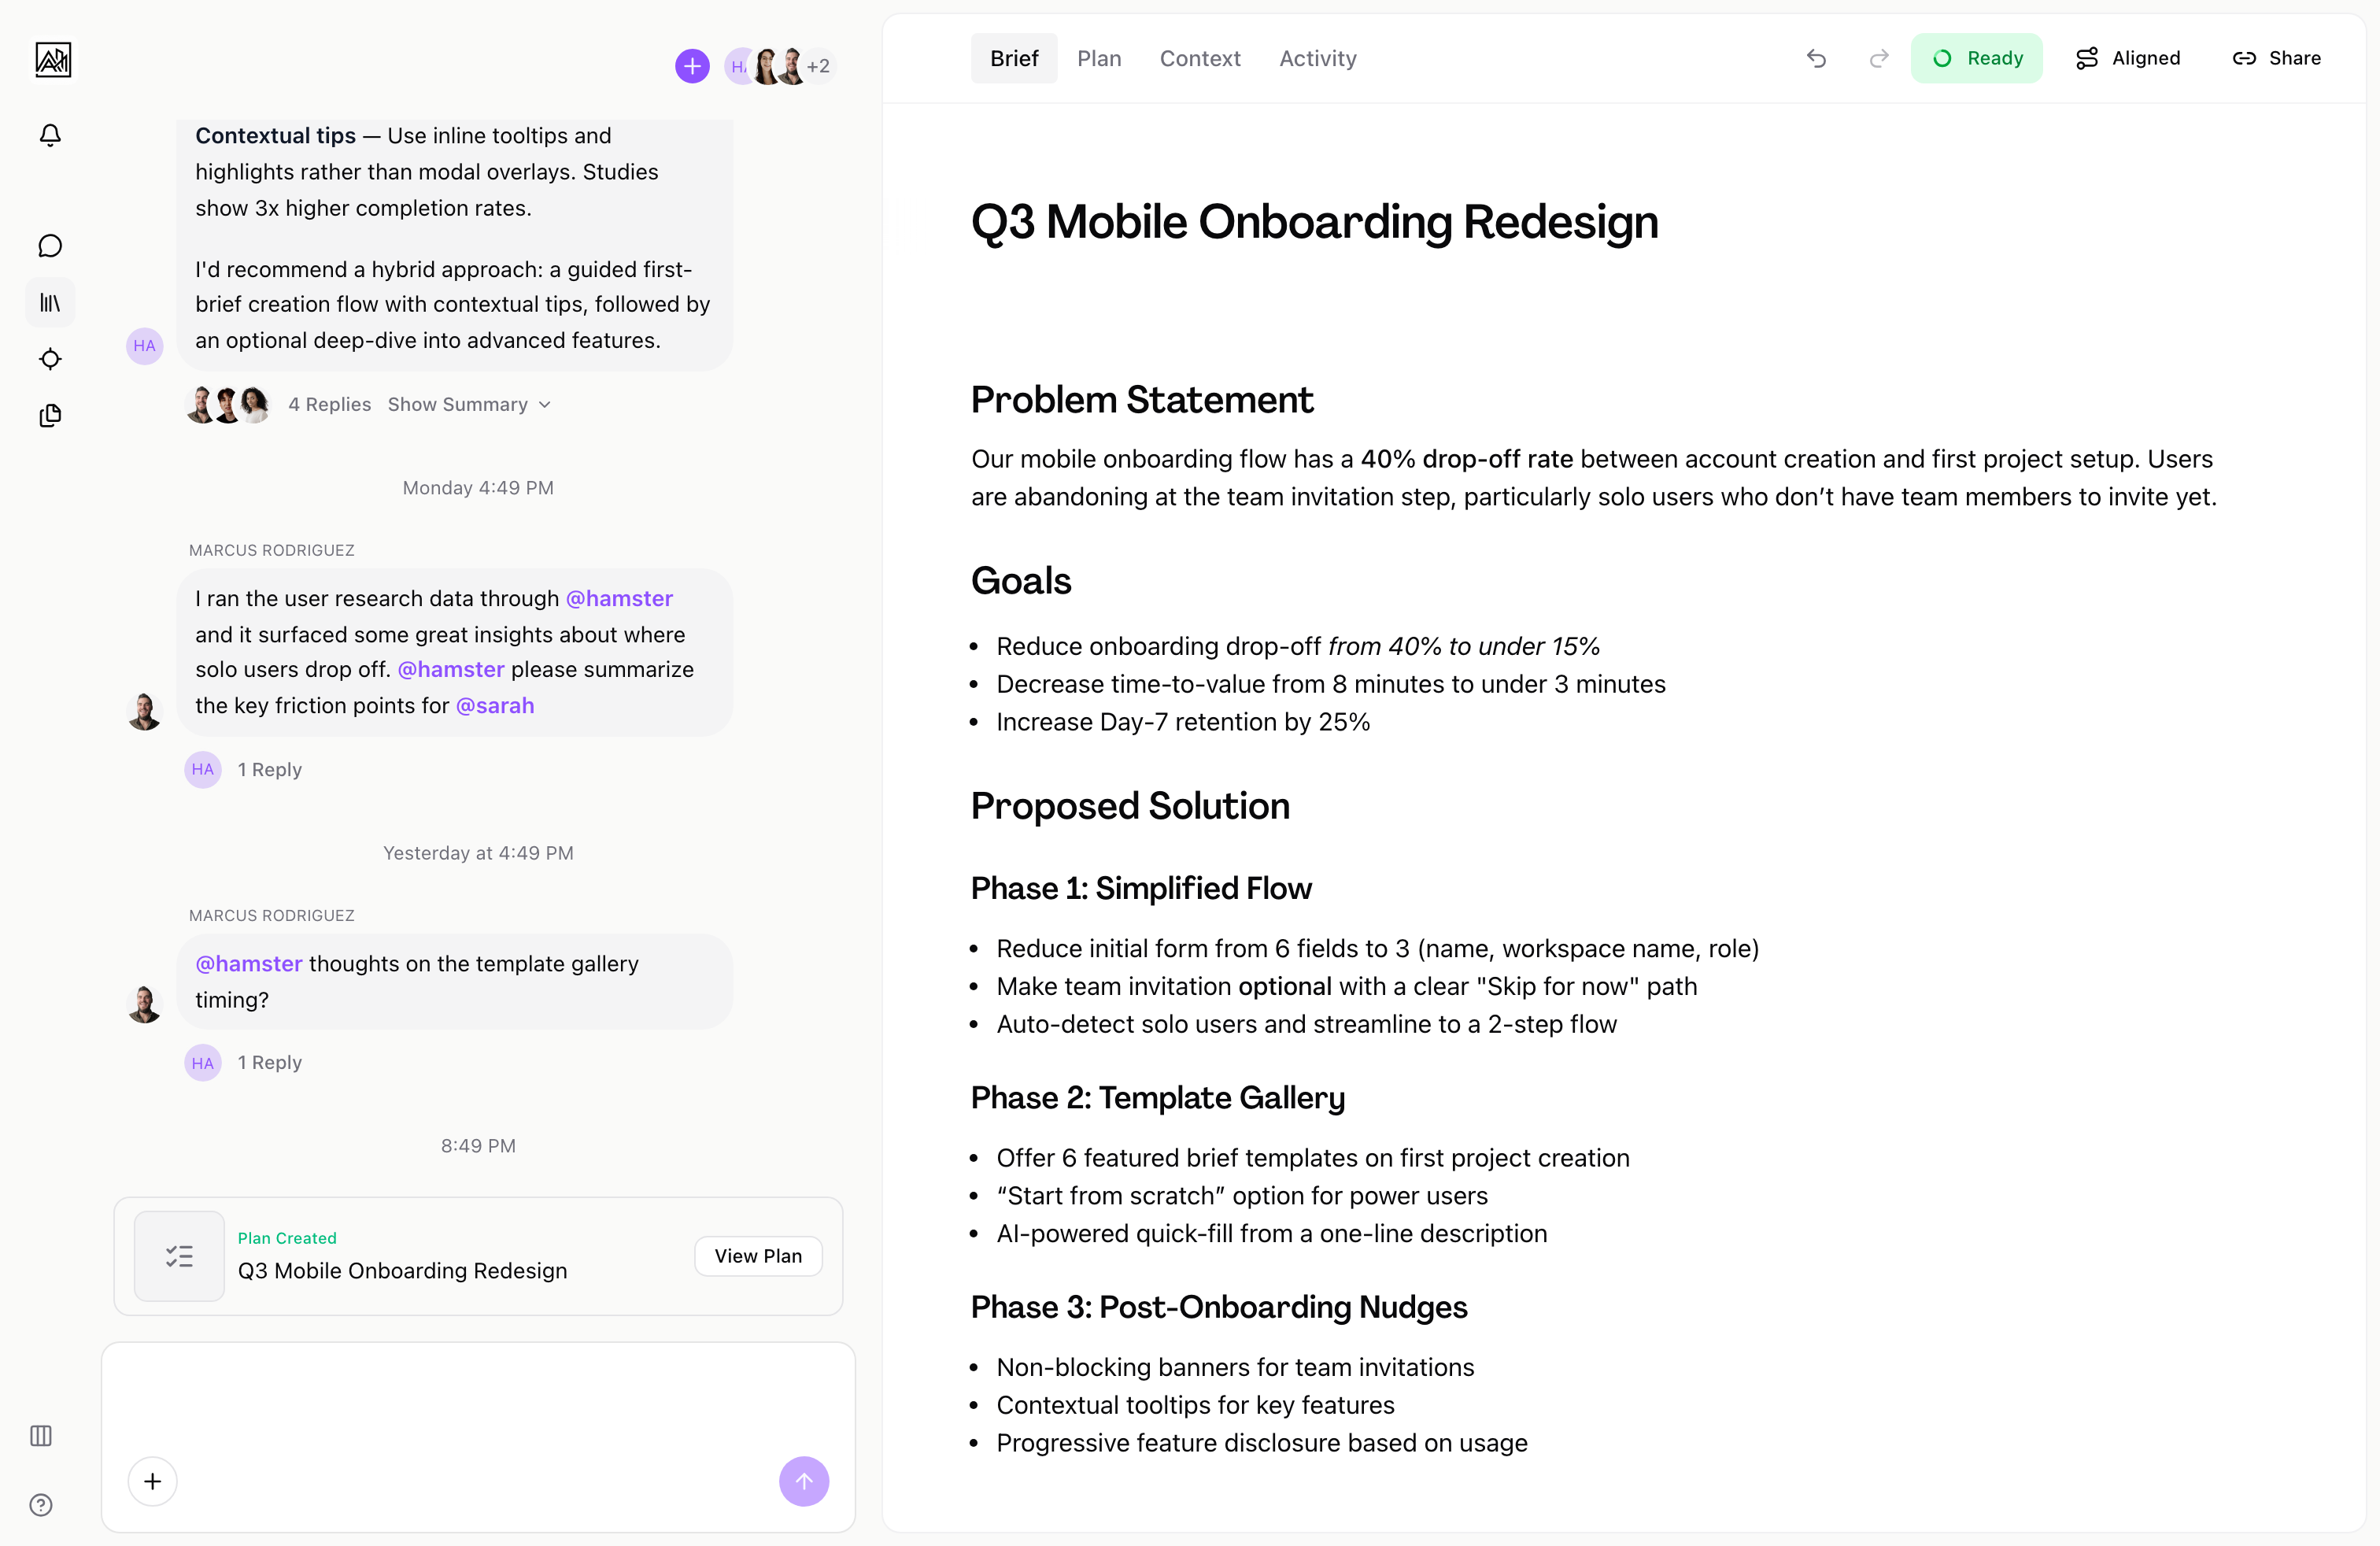The width and height of the screenshot is (2380, 1546).
Task: Switch to the Plan tab
Action: click(1099, 59)
